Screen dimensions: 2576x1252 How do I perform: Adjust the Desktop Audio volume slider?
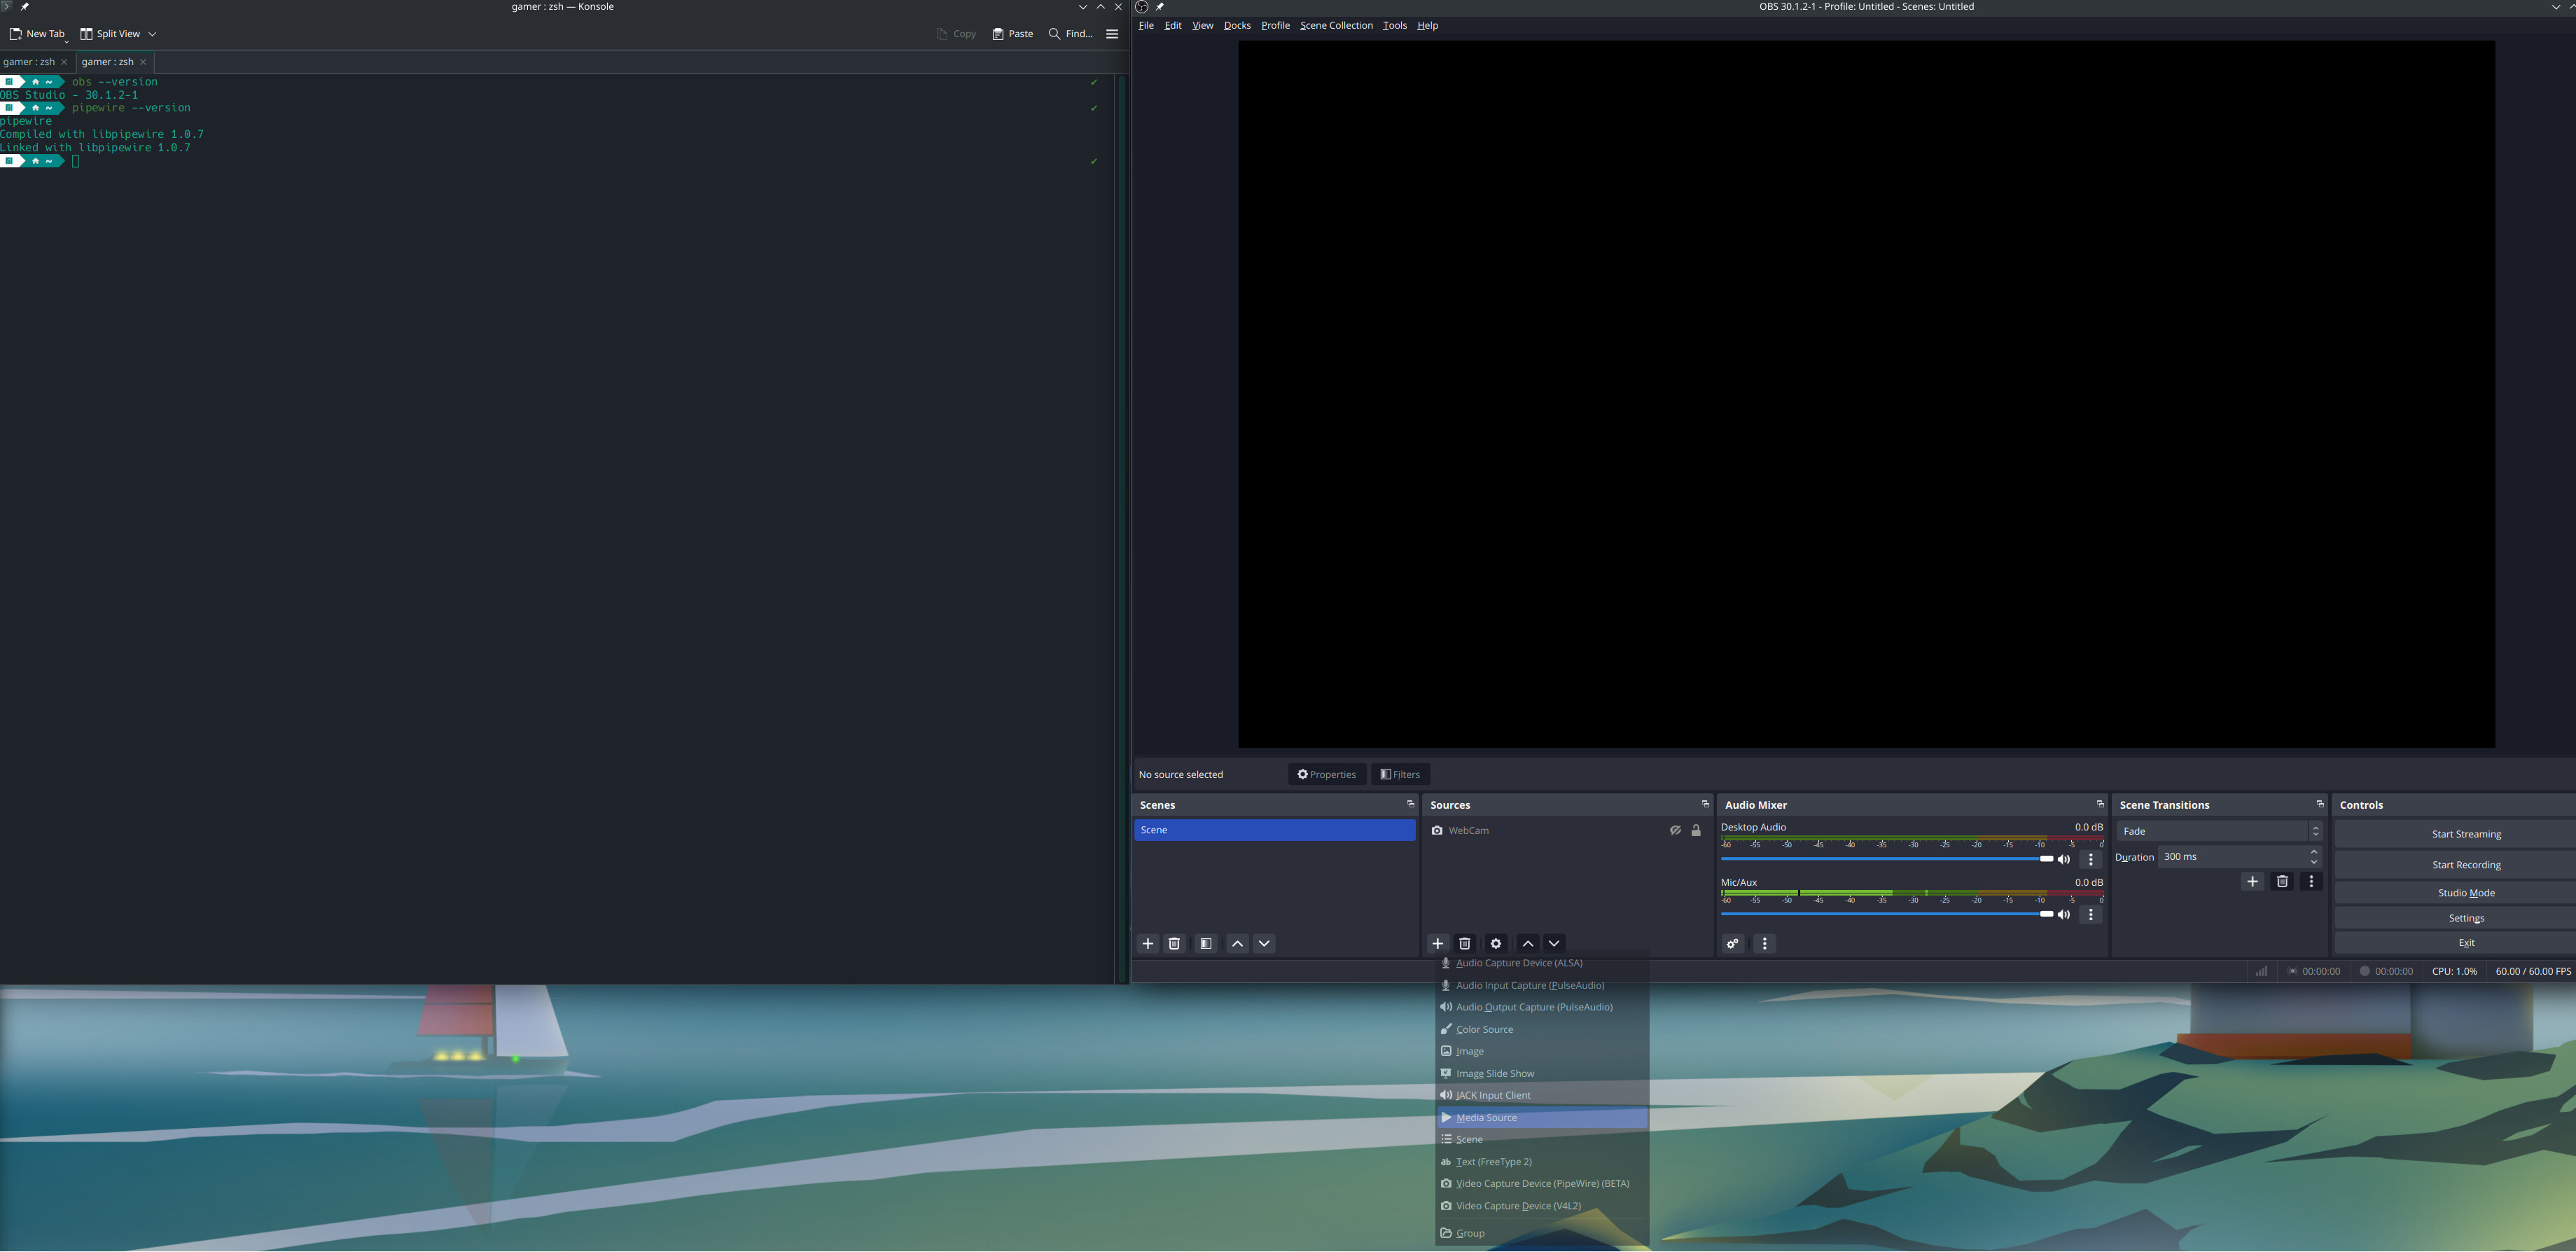[x=2047, y=859]
